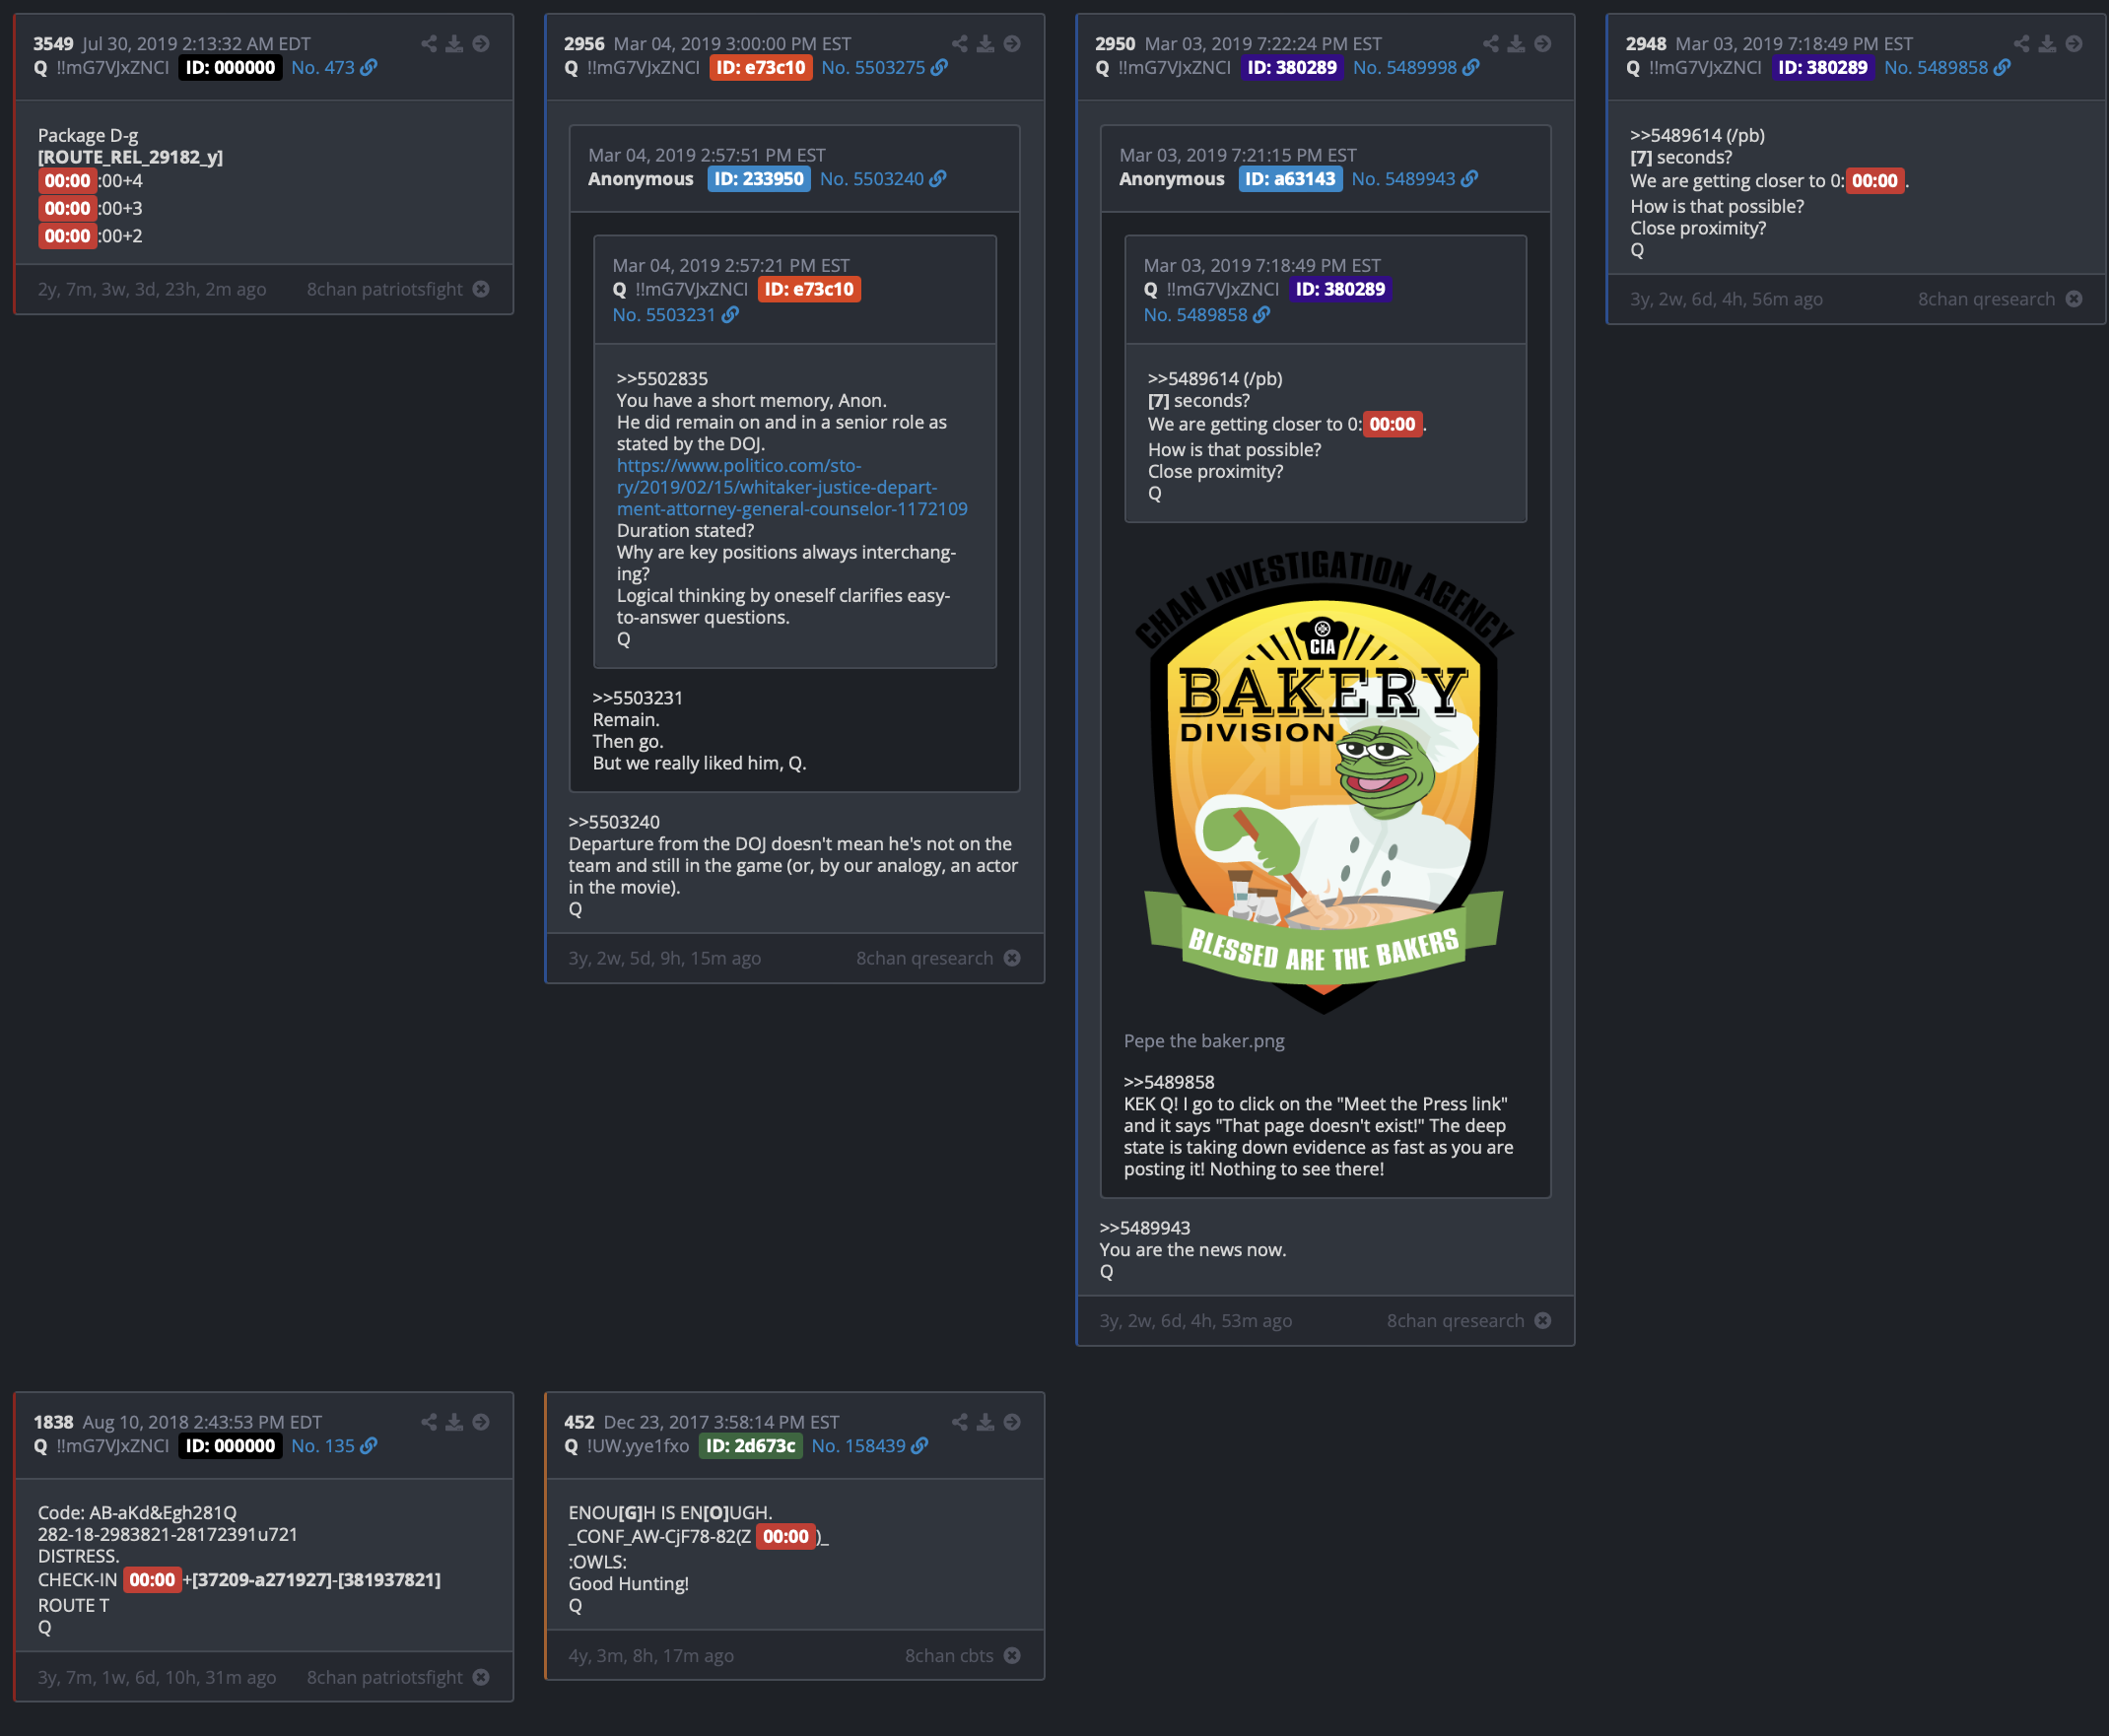The height and width of the screenshot is (1736, 2109).
Task: Open post 2948 with arrow icon
Action: point(2074,44)
